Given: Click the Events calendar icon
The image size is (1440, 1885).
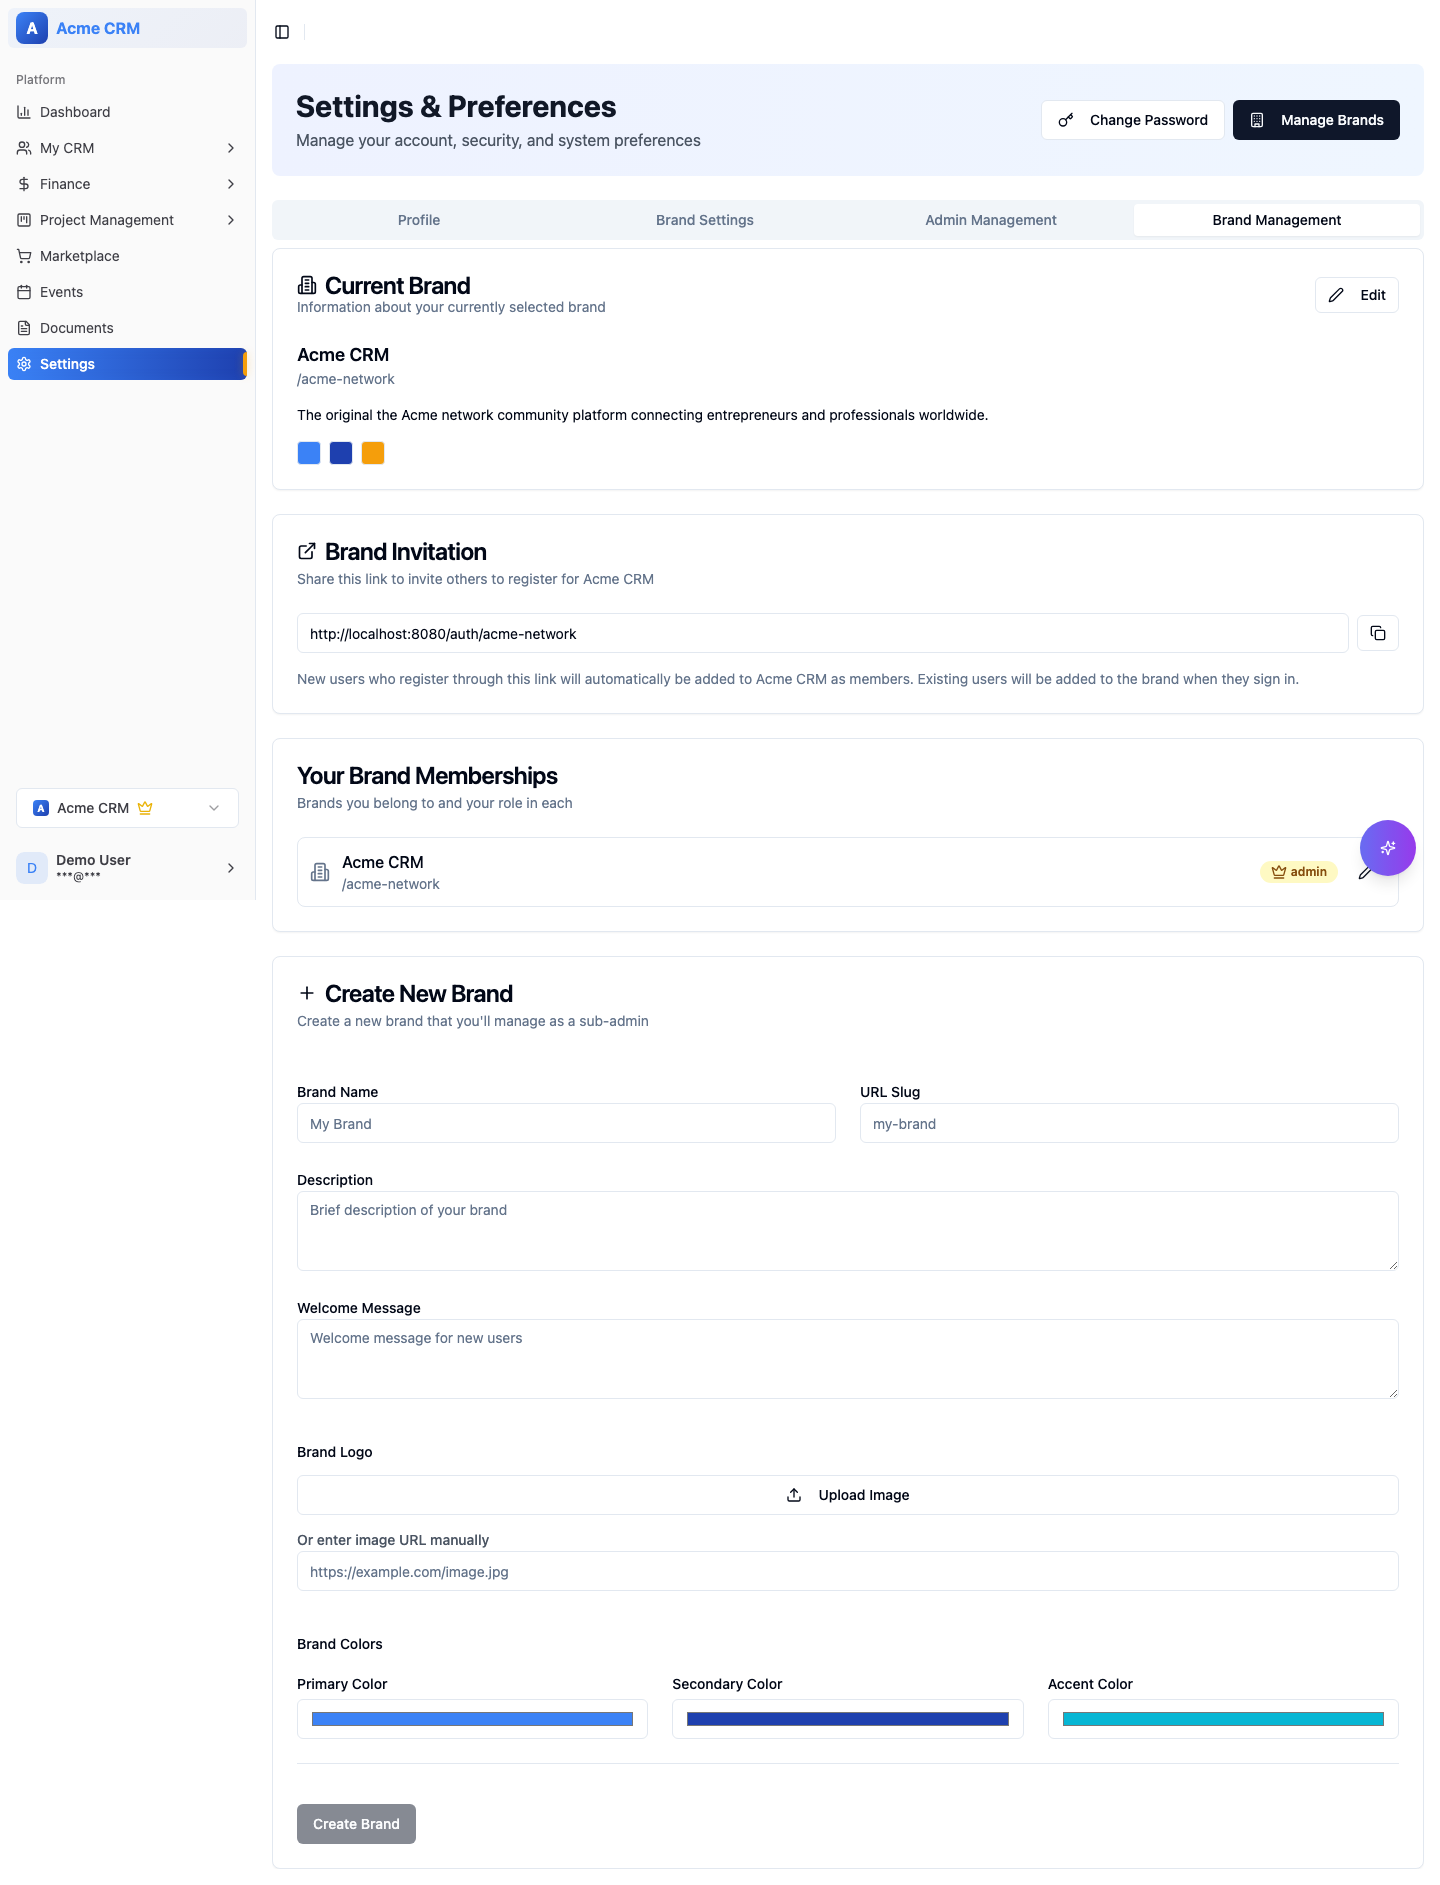Looking at the screenshot, I should (24, 292).
